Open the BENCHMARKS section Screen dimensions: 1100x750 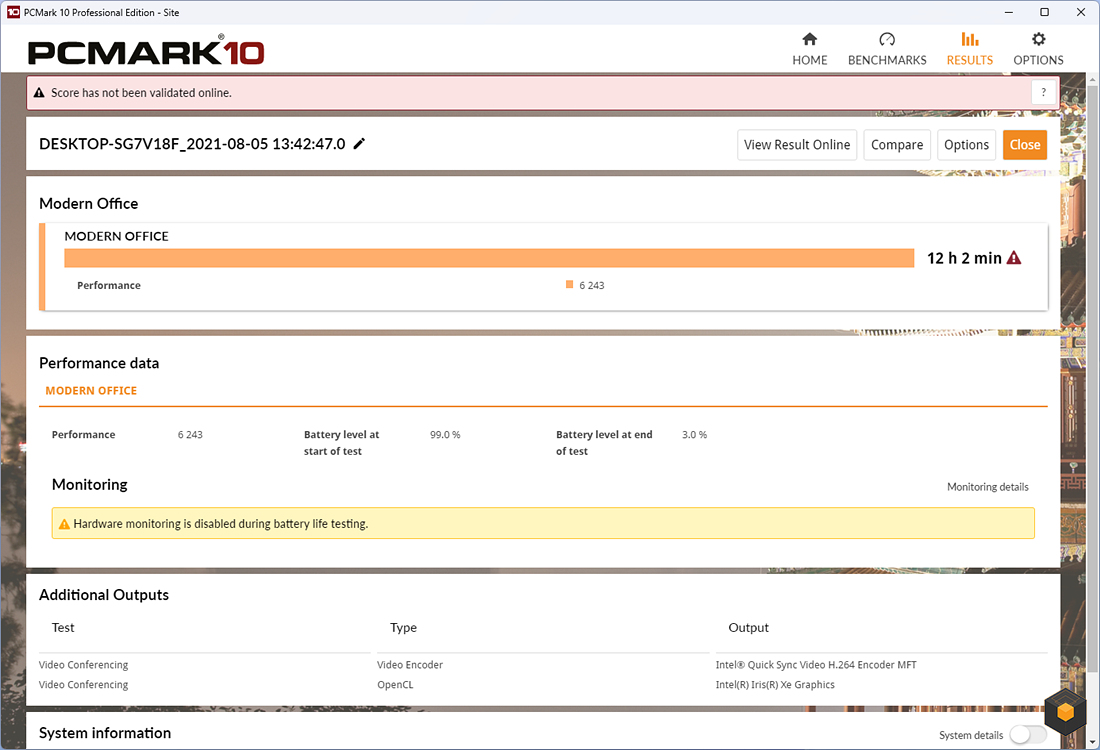[887, 49]
